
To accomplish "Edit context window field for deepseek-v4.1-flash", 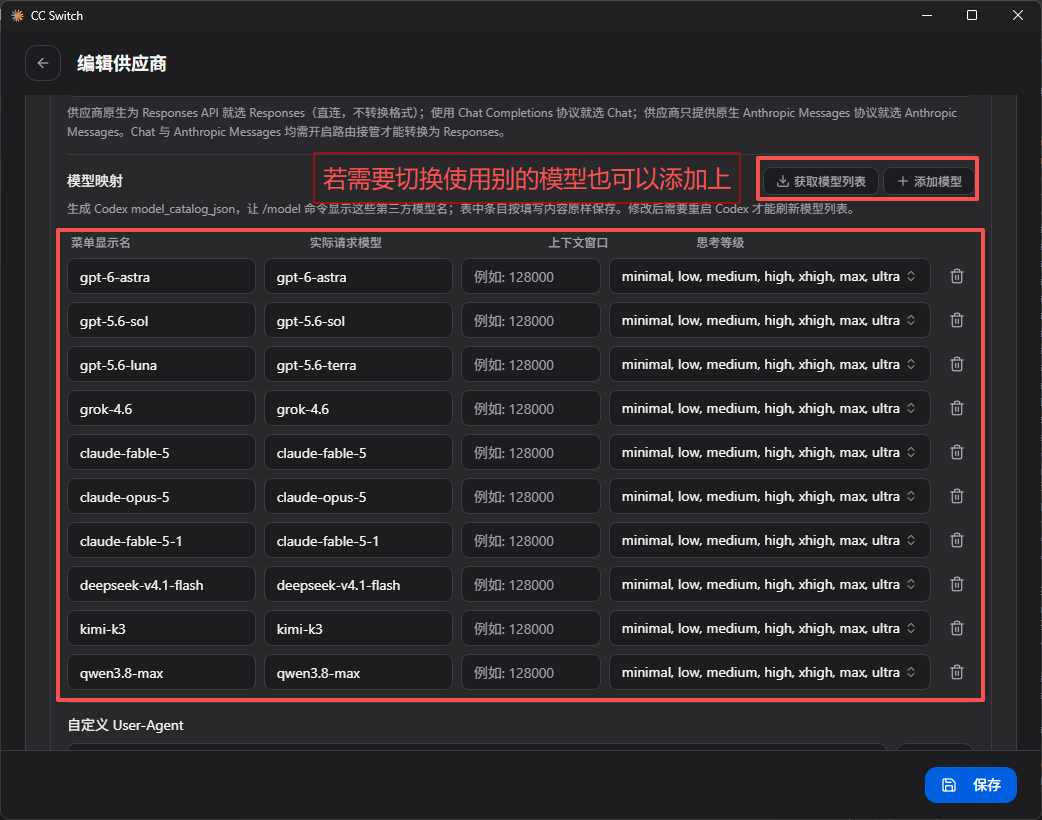I will point(531,585).
